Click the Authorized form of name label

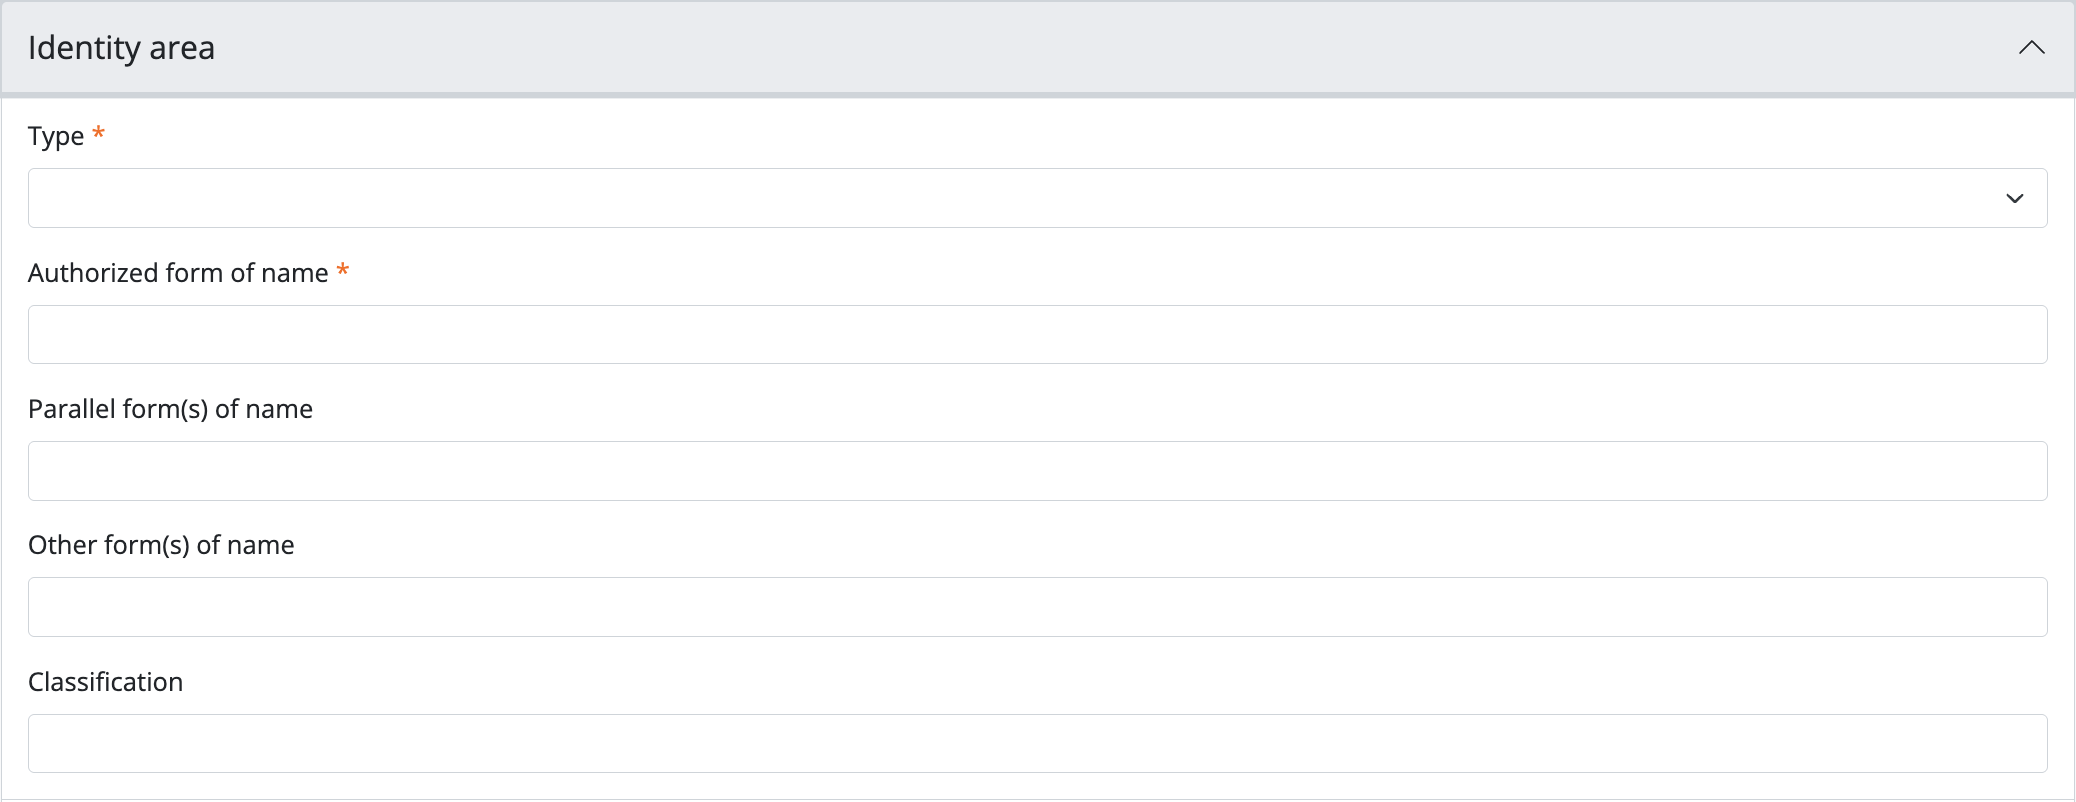click(x=178, y=273)
